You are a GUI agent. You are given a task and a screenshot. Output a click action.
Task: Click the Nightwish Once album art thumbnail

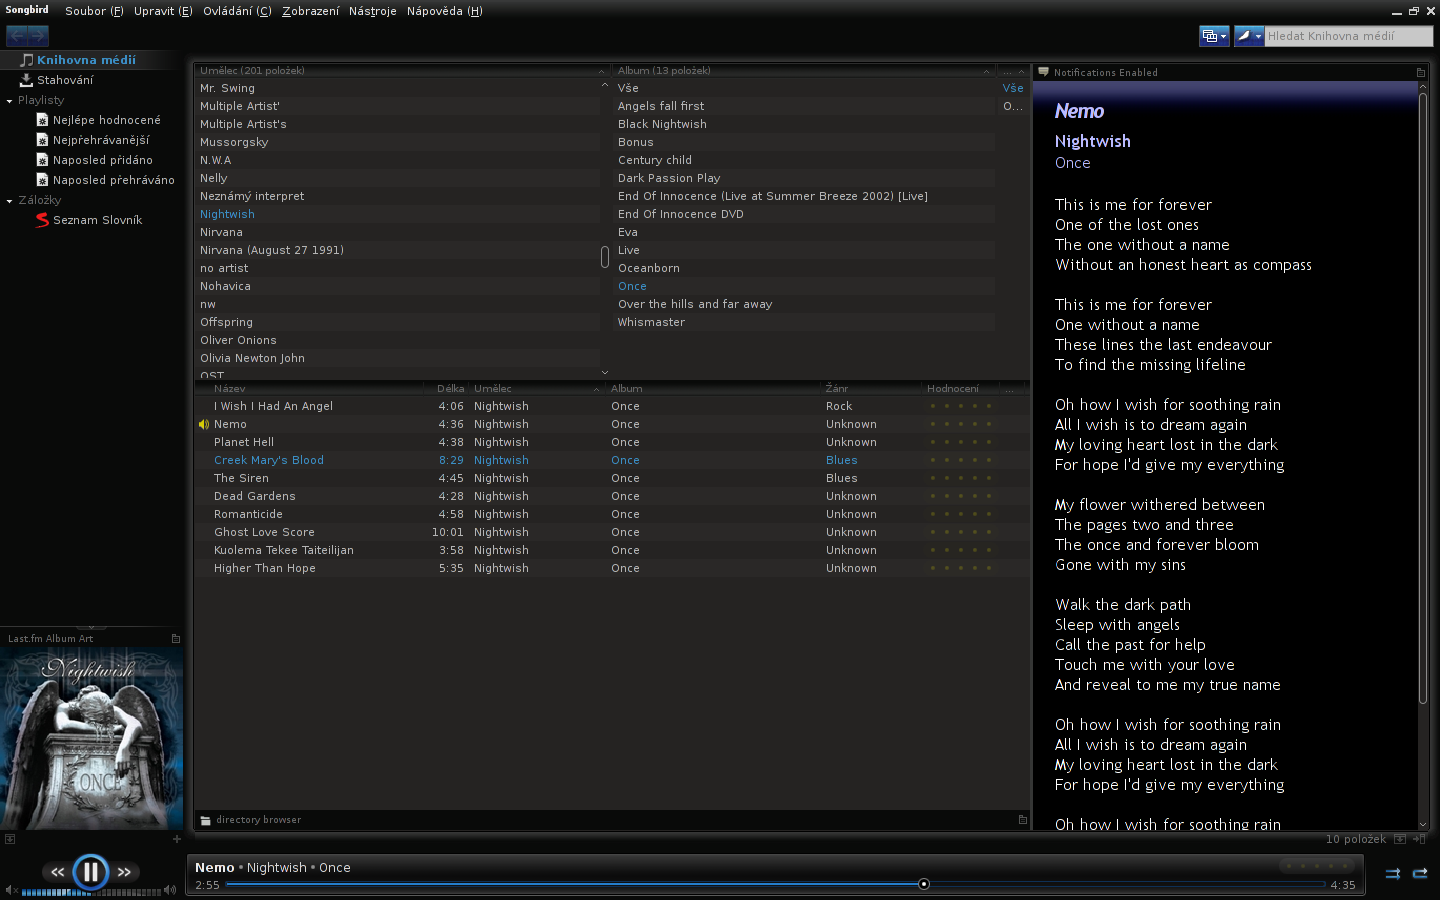pyautogui.click(x=91, y=738)
